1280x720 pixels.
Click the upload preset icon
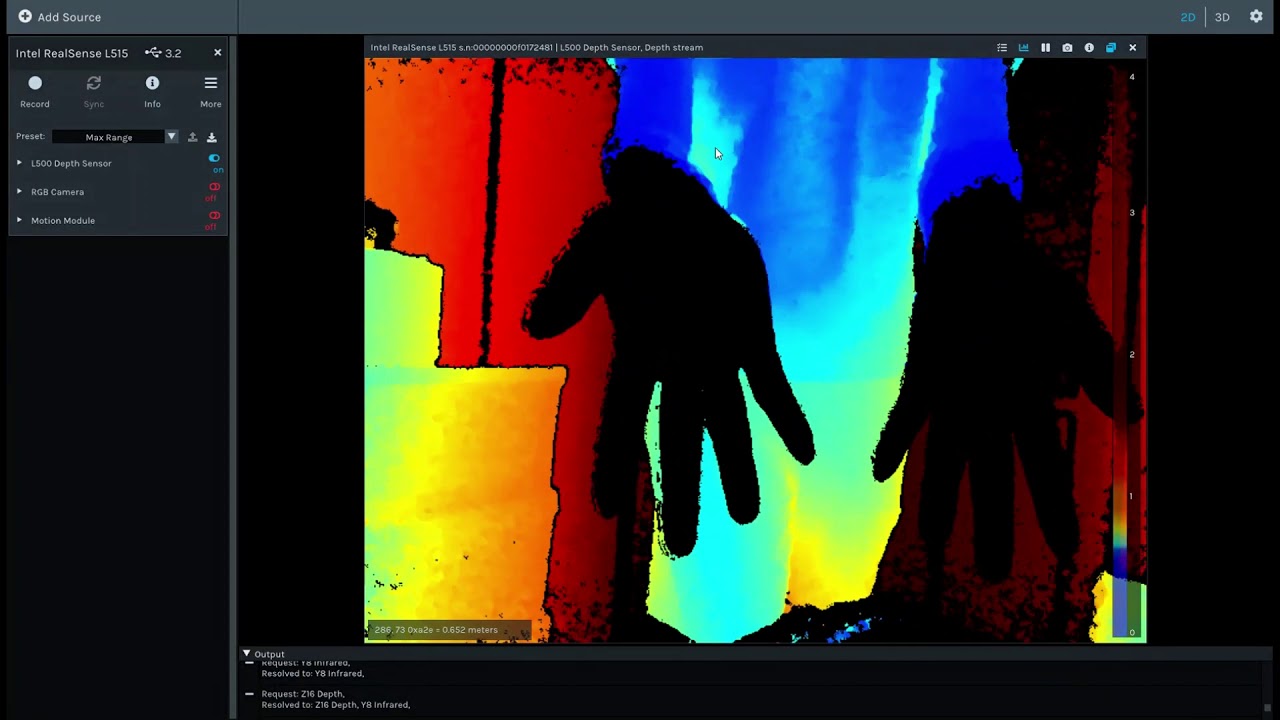(192, 137)
